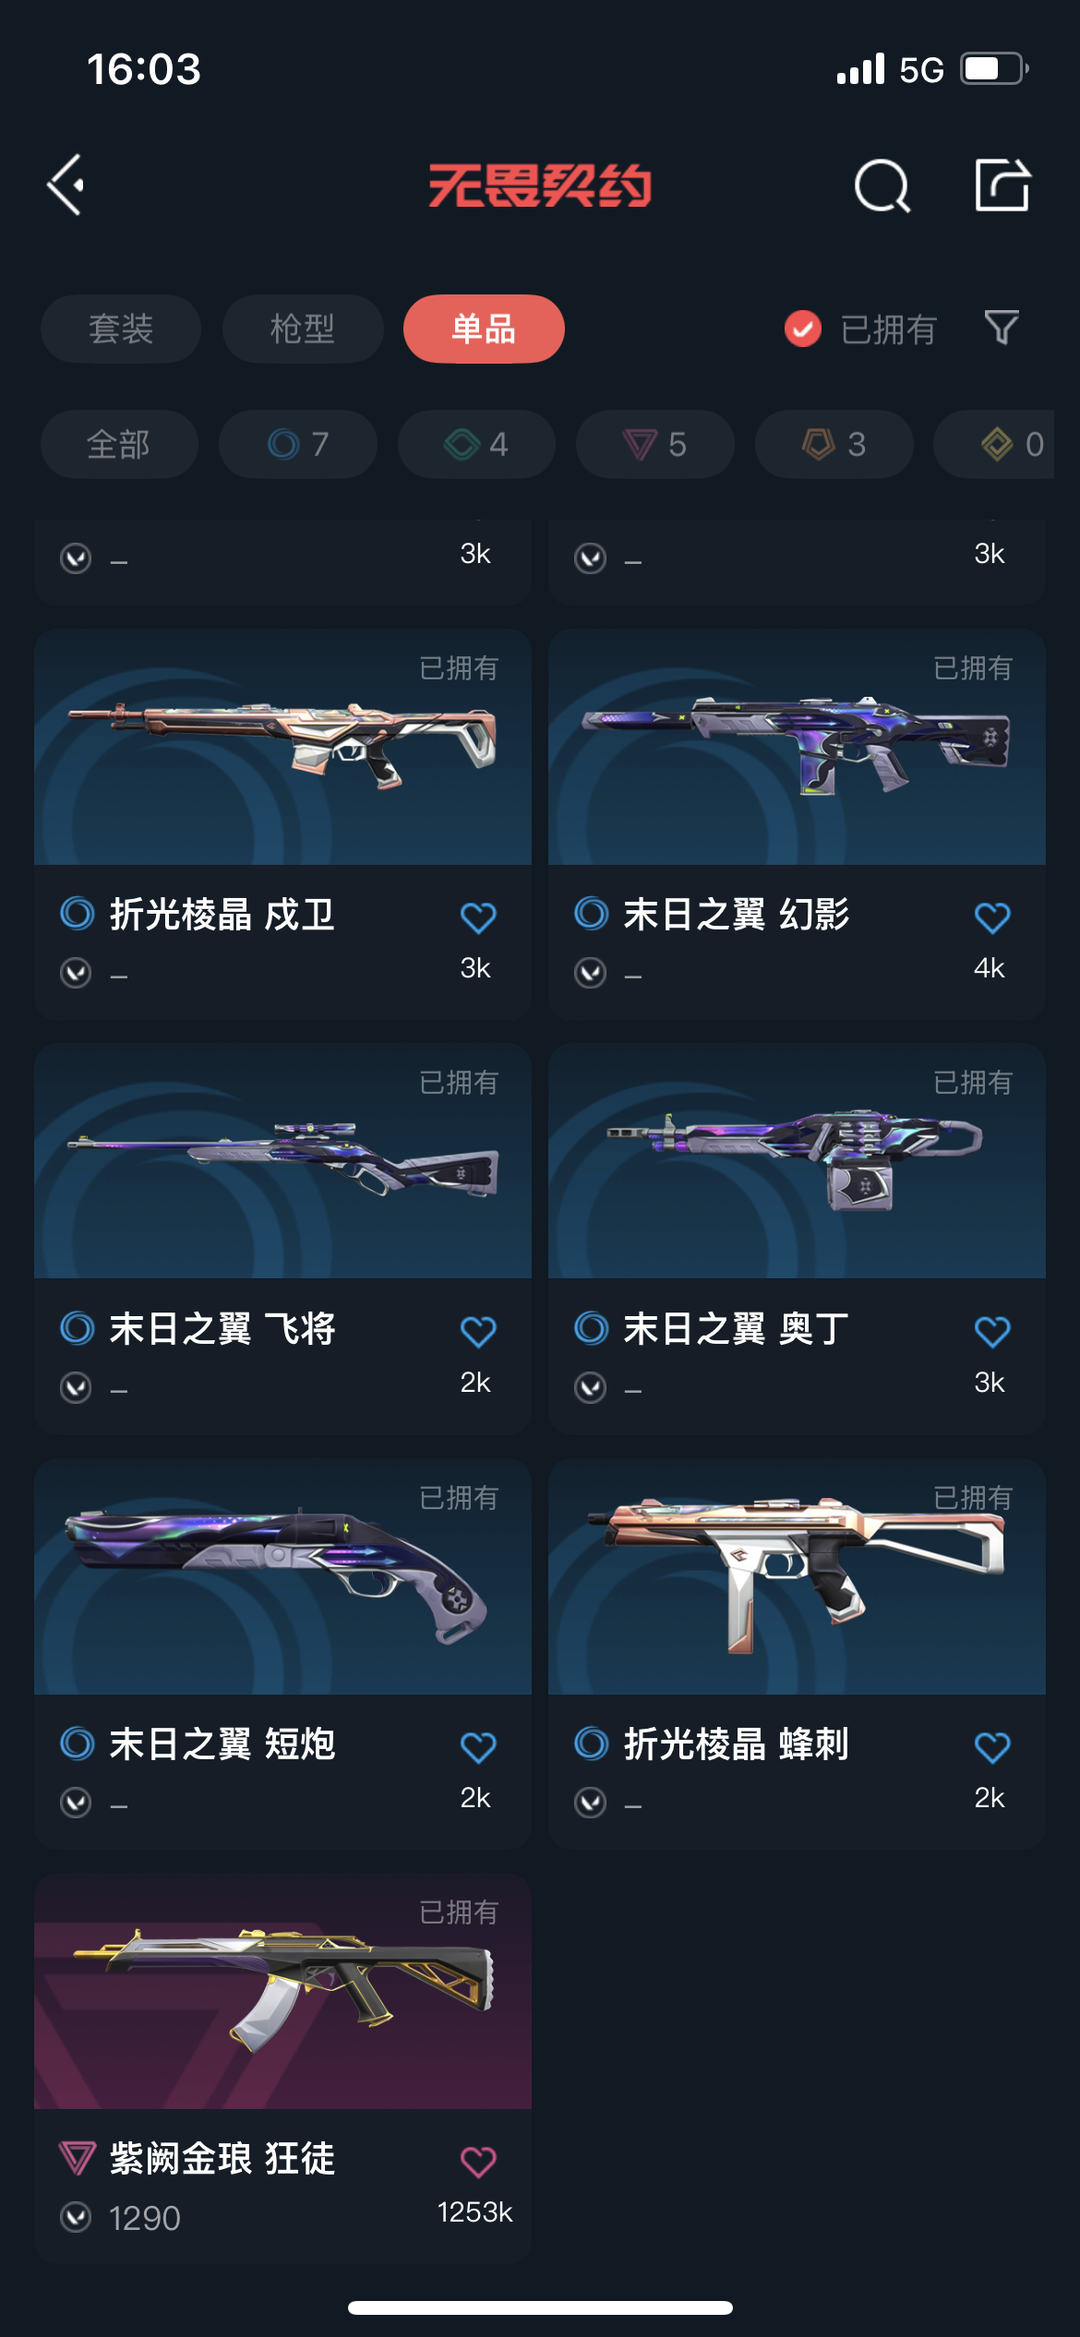Select the 全部 filter button
Image resolution: width=1080 pixels, height=2337 pixels.
pos(119,444)
